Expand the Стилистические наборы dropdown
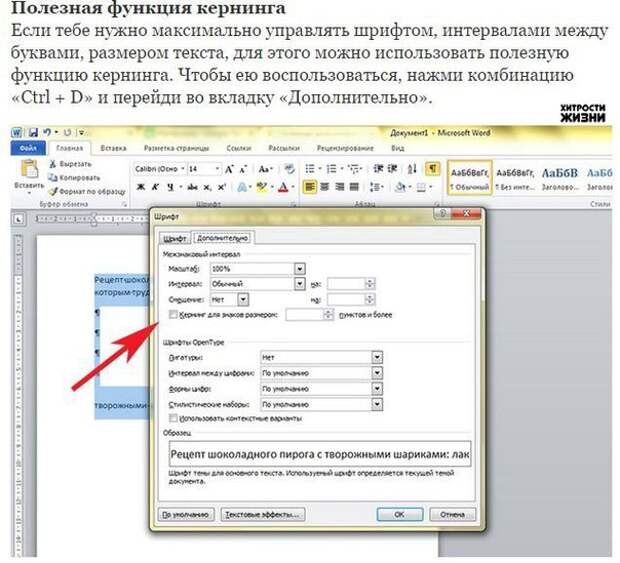The height and width of the screenshot is (563, 620). (x=377, y=404)
